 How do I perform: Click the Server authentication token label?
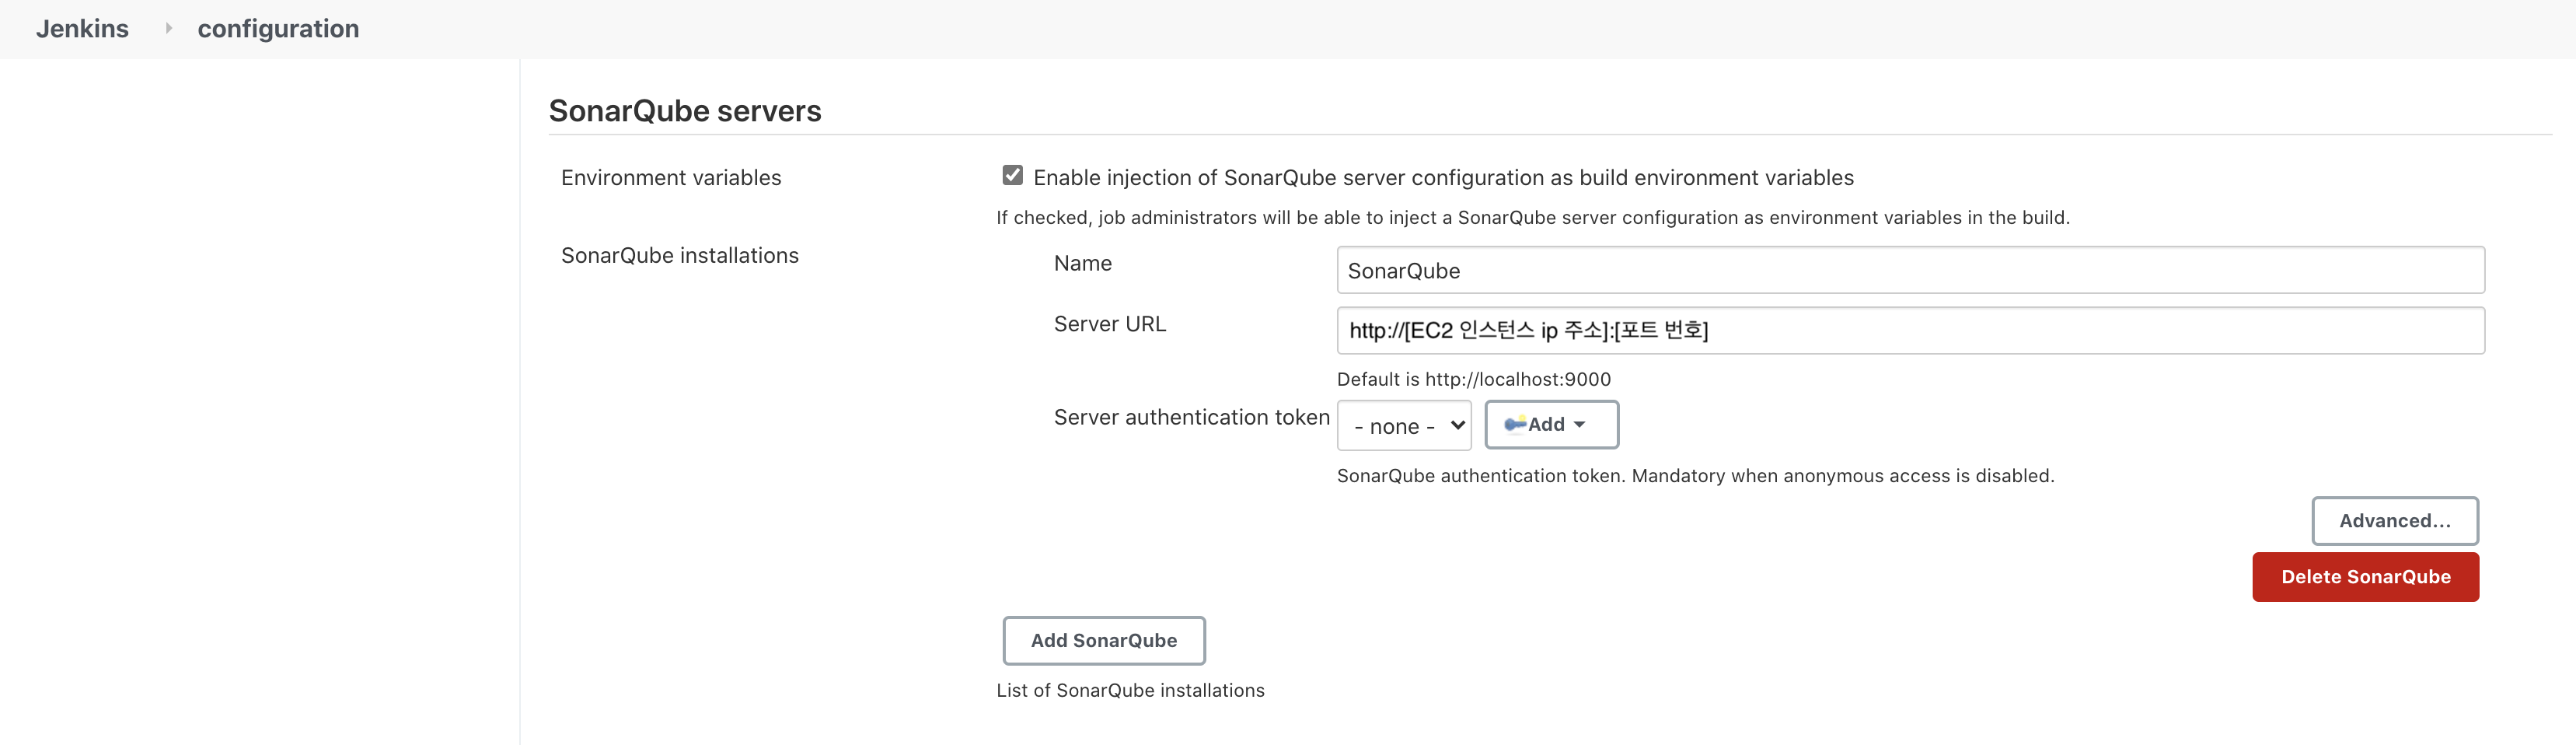(1191, 418)
